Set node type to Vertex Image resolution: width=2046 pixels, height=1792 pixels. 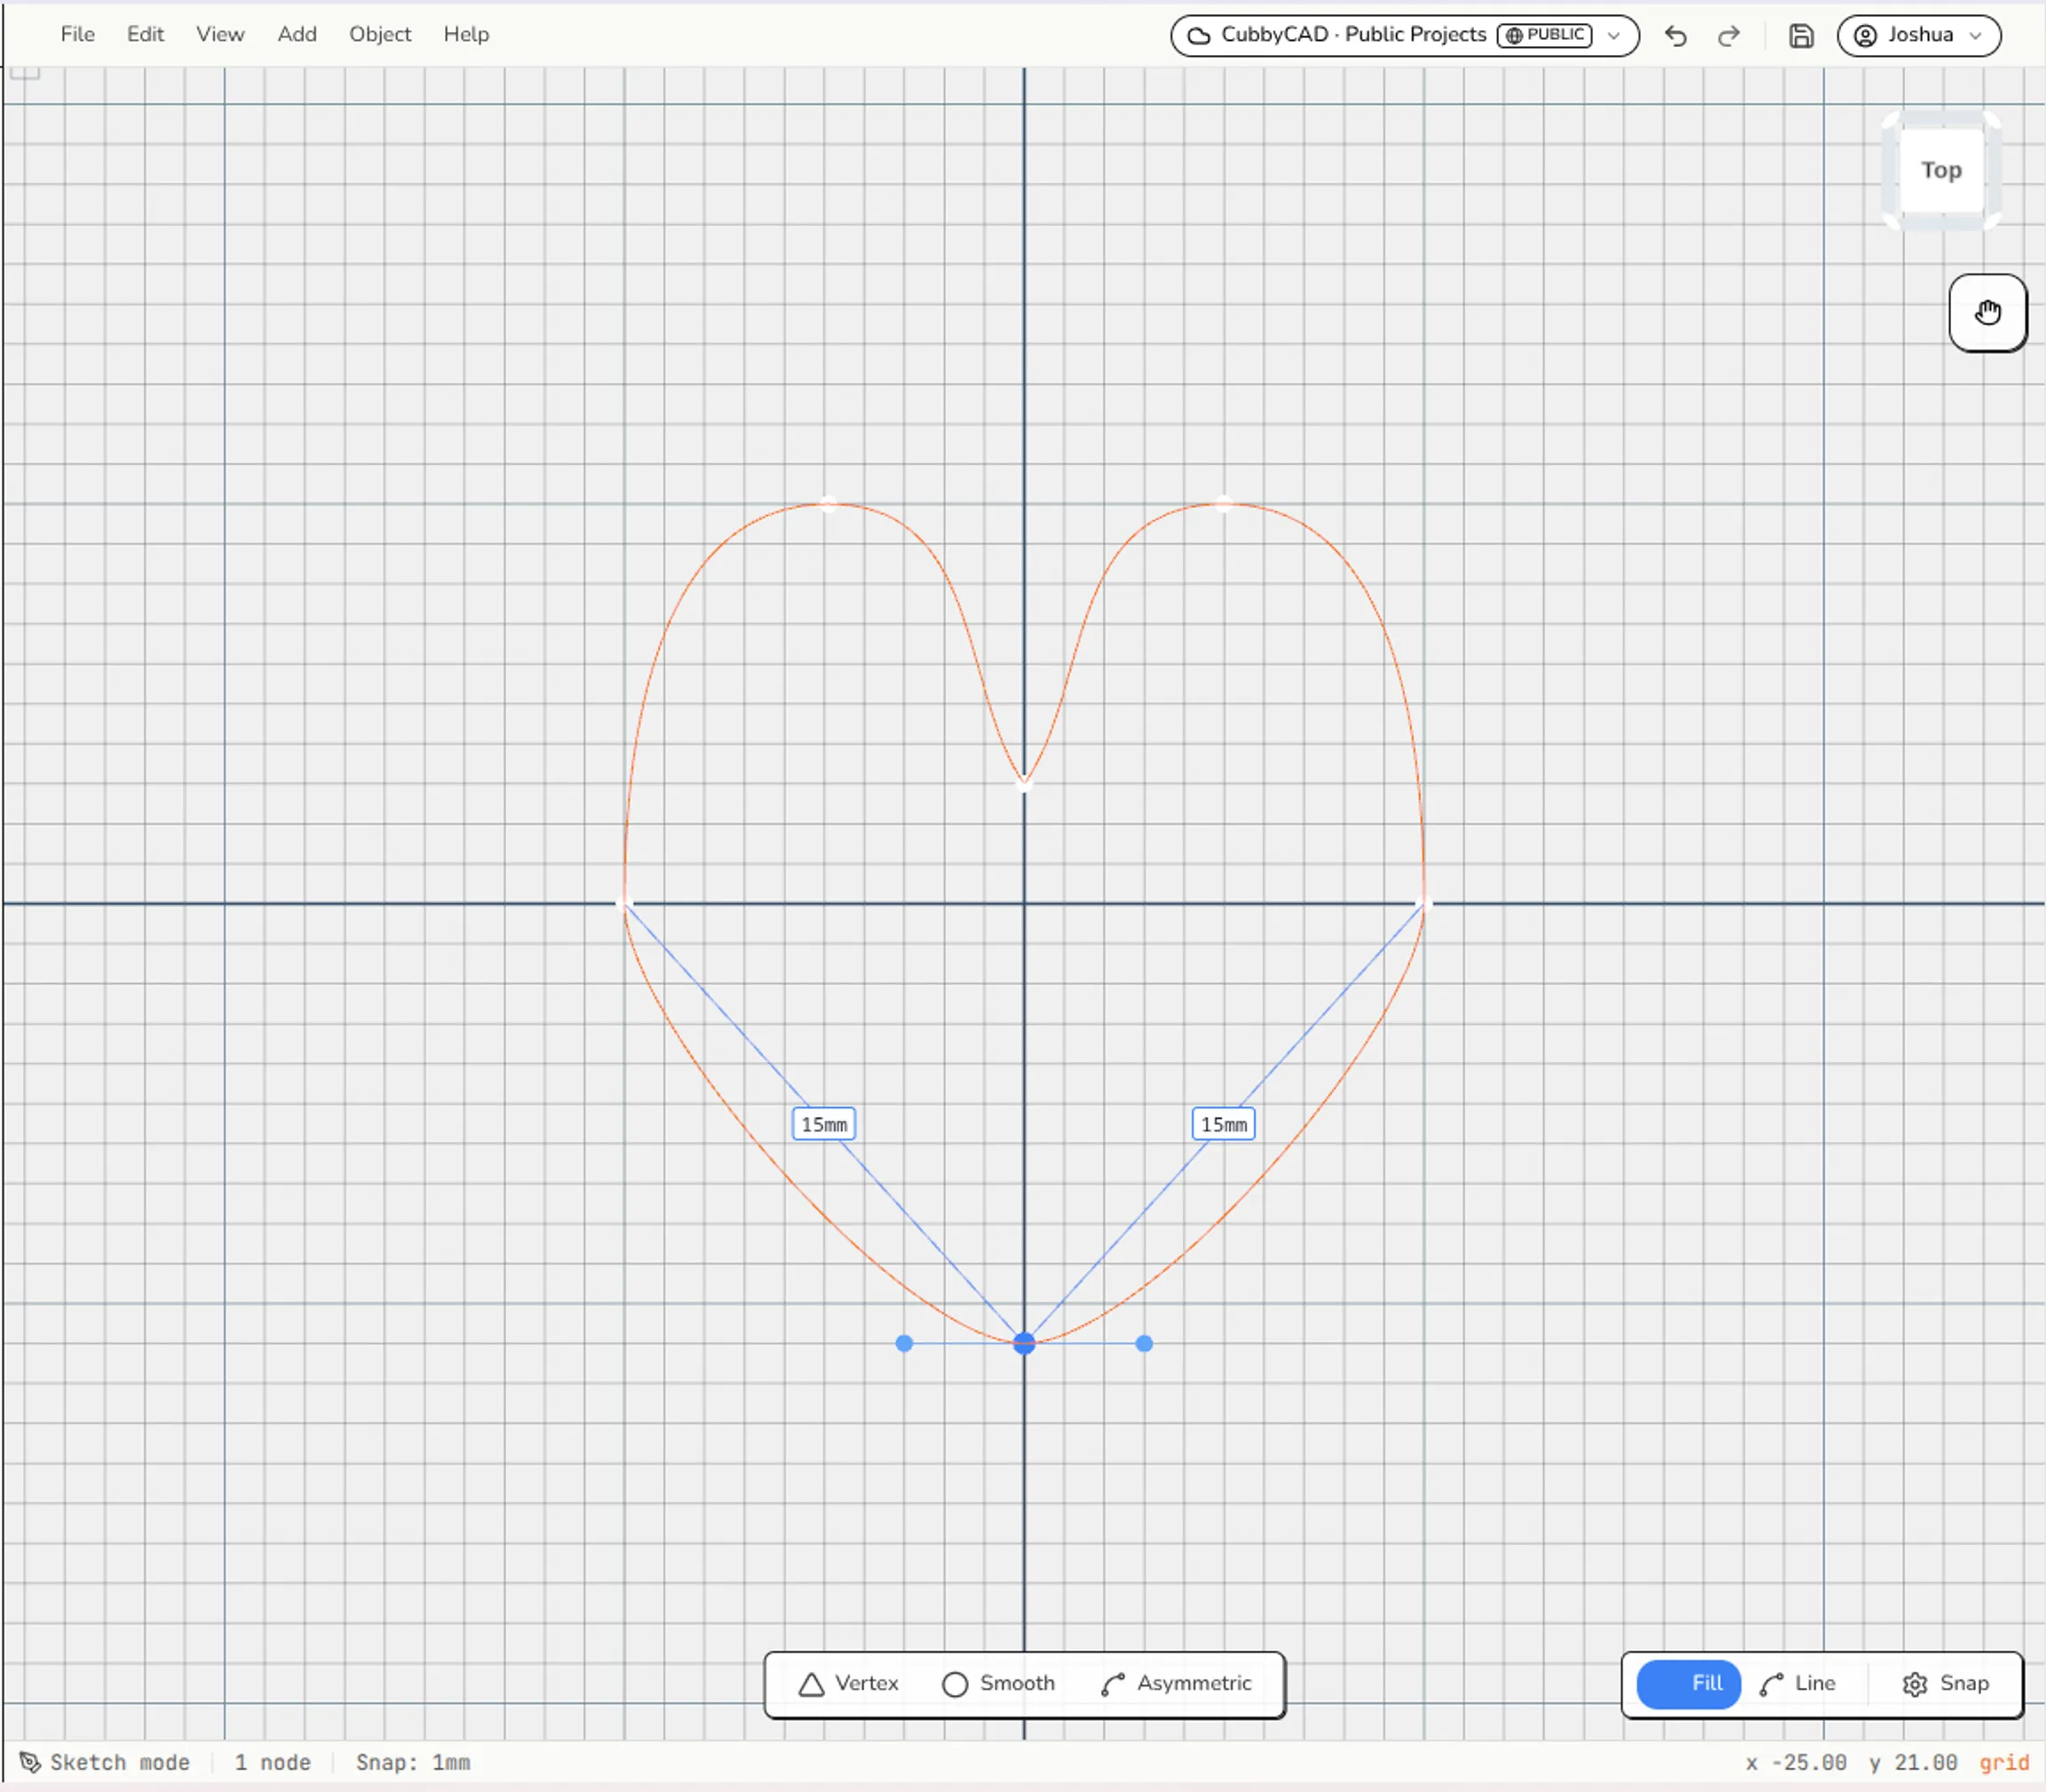848,1684
